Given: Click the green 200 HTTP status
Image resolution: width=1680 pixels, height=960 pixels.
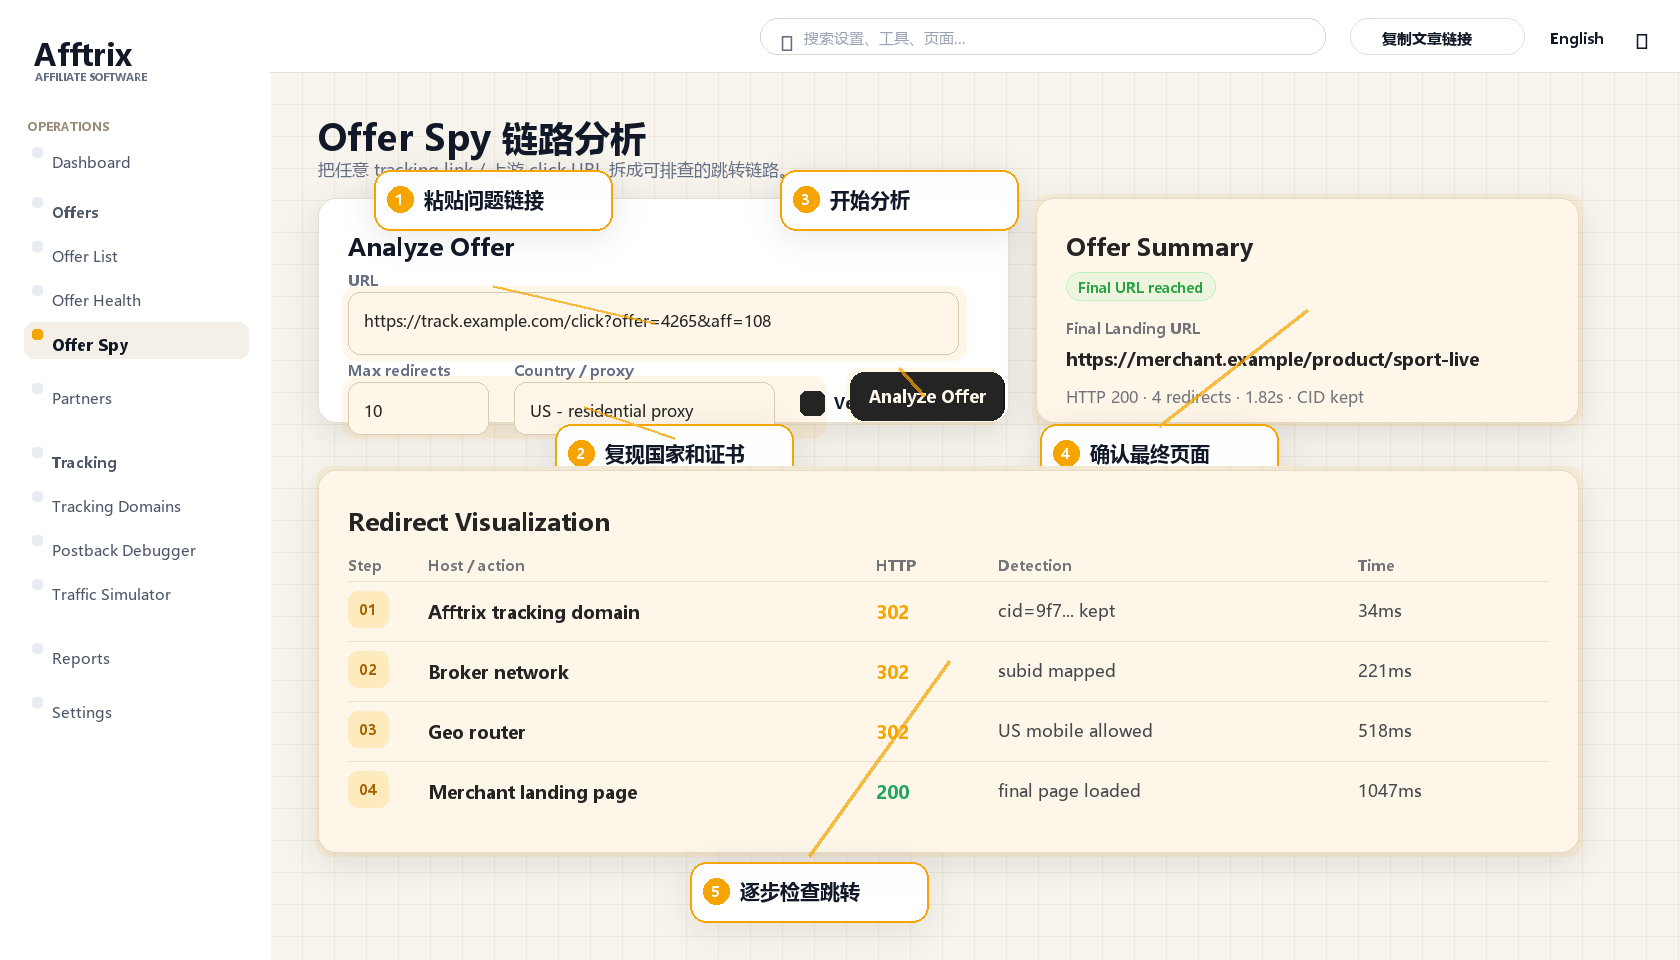Looking at the screenshot, I should click(892, 792).
